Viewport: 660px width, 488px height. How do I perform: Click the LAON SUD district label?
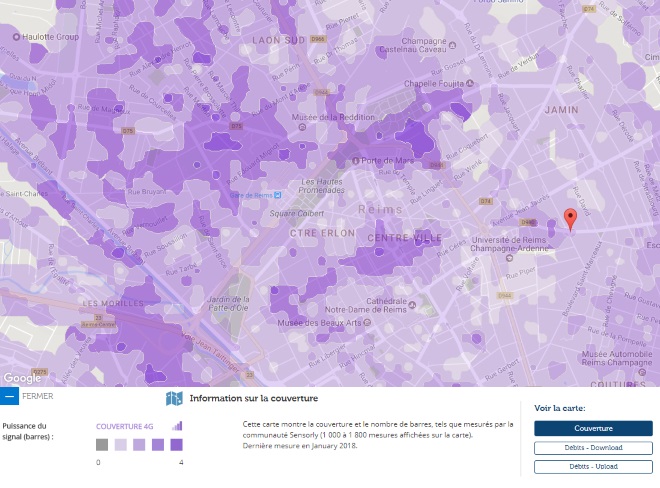[x=279, y=40]
